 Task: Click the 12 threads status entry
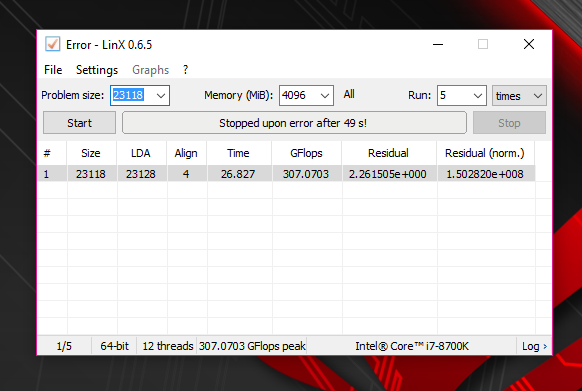pyautogui.click(x=167, y=346)
